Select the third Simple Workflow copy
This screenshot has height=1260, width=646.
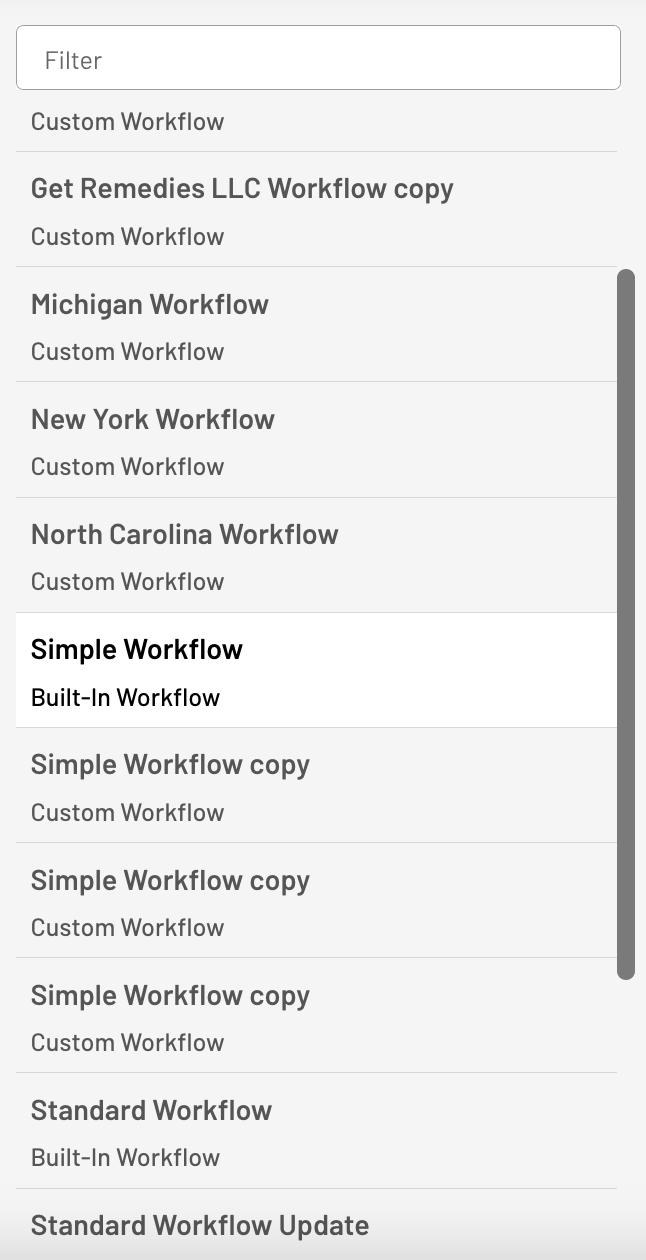316,1016
